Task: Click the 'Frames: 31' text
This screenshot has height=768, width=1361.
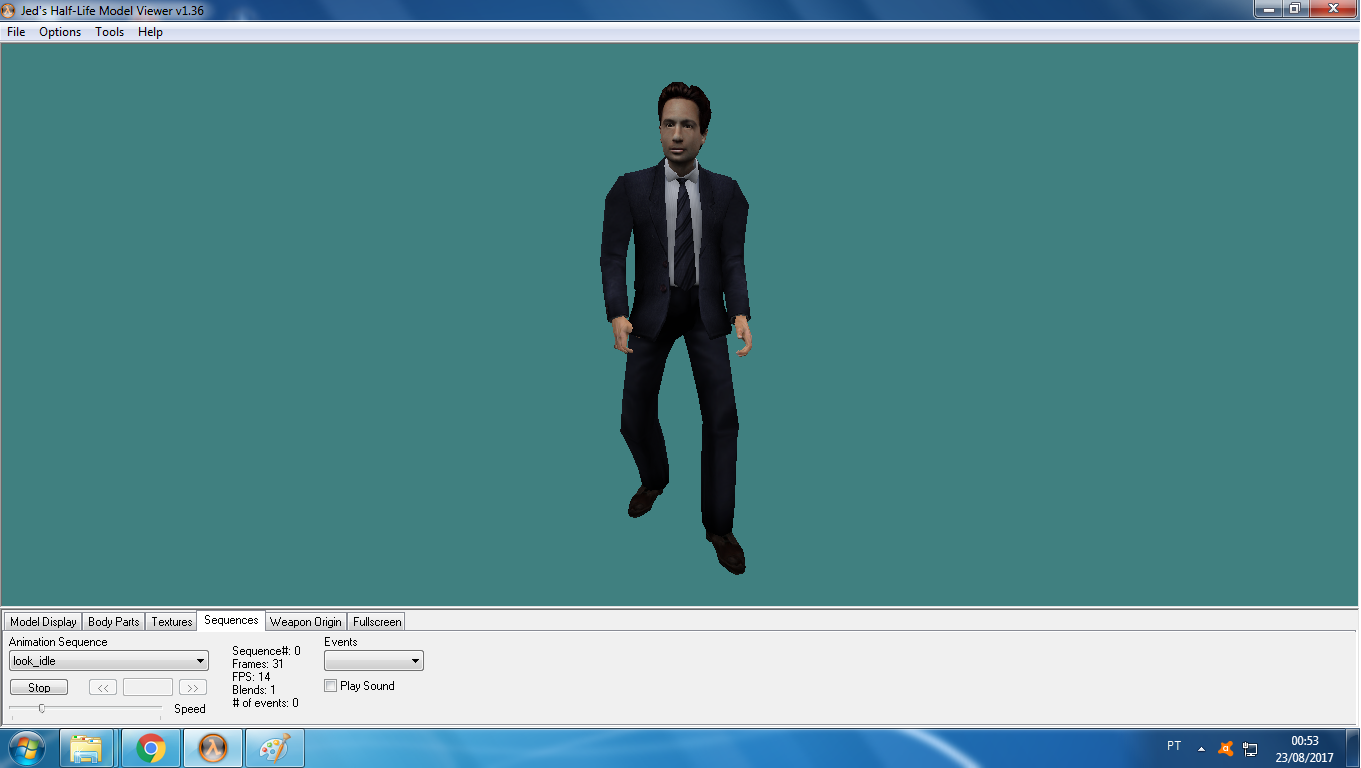Action: point(258,664)
